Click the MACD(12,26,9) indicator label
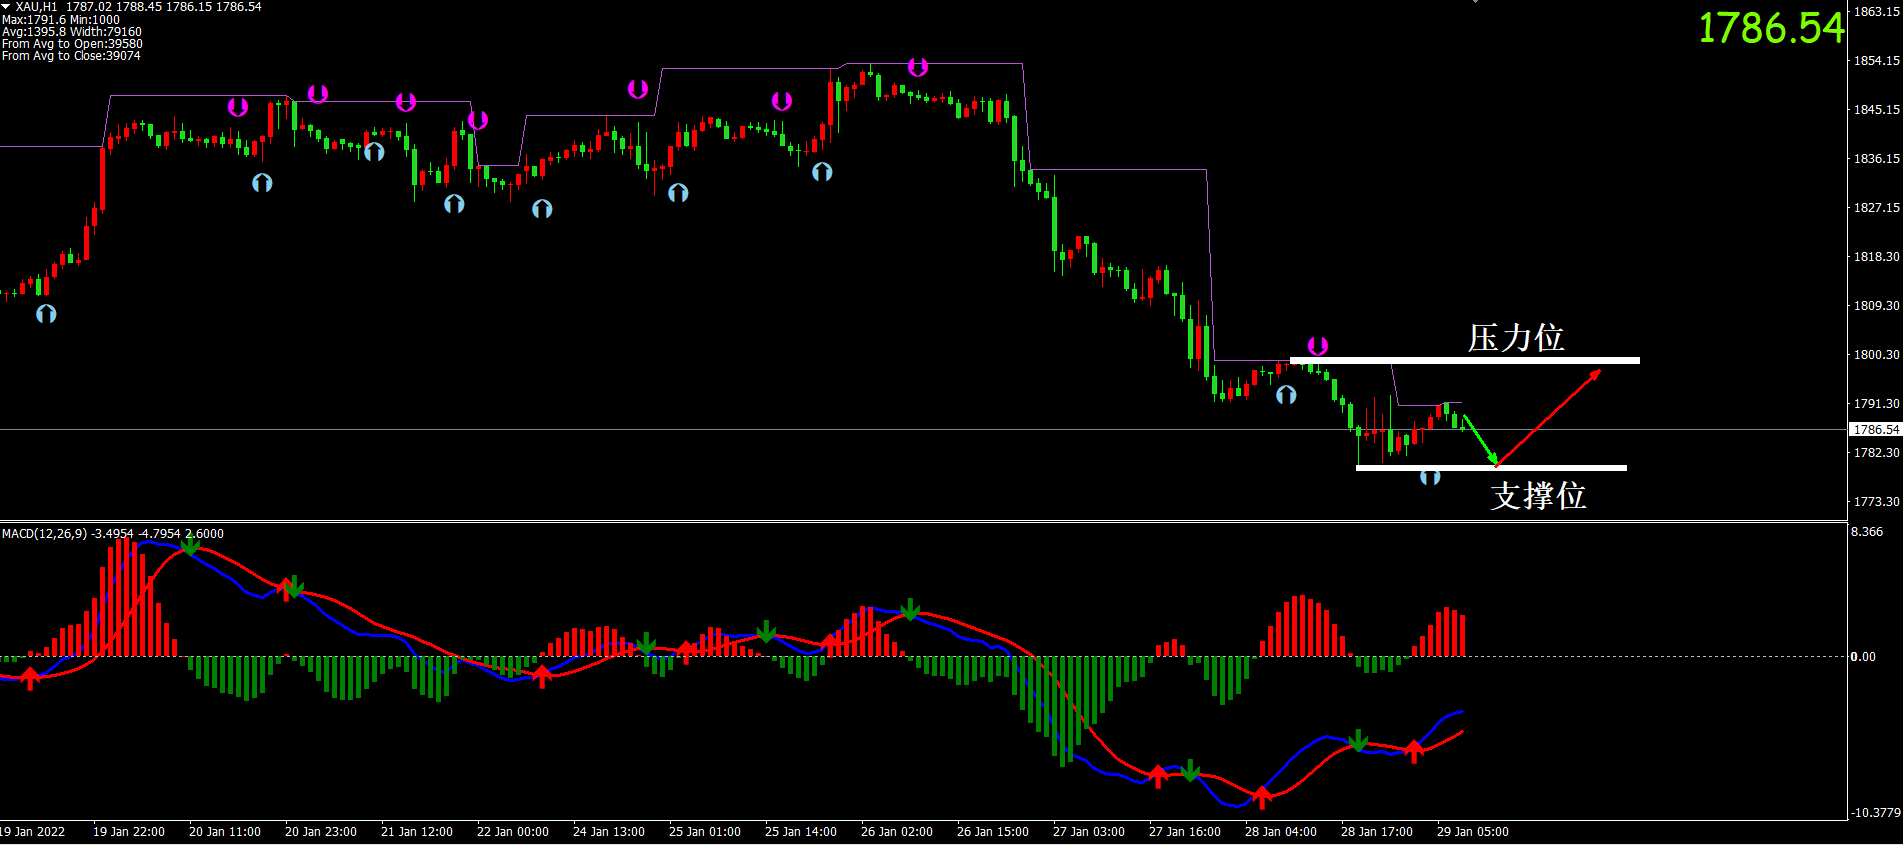Image resolution: width=1903 pixels, height=846 pixels. [x=44, y=534]
